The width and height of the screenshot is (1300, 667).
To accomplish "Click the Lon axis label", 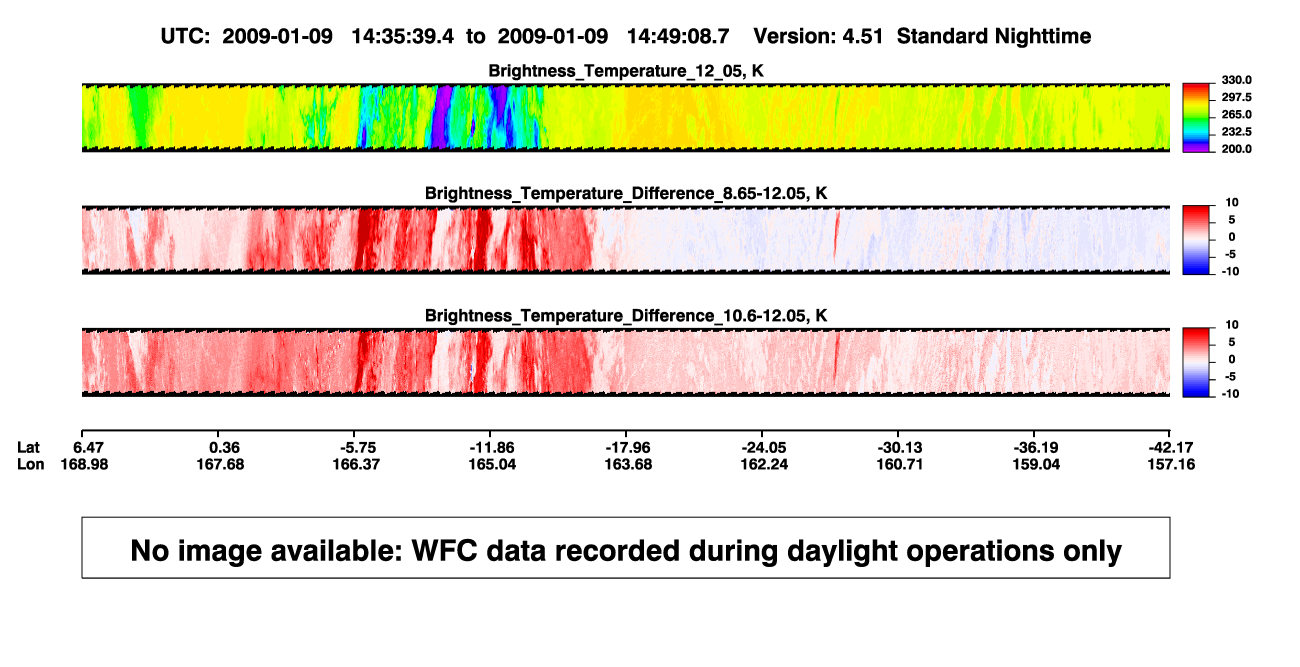I will point(29,464).
